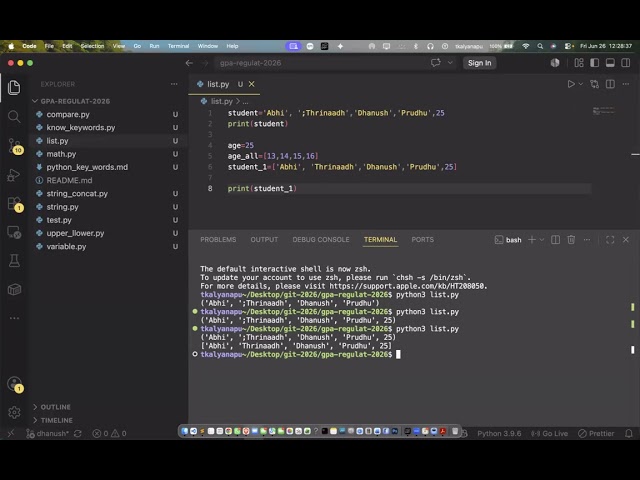This screenshot has height=480, width=640.
Task: Open the Explorer view in activity bar
Action: click(x=14, y=87)
